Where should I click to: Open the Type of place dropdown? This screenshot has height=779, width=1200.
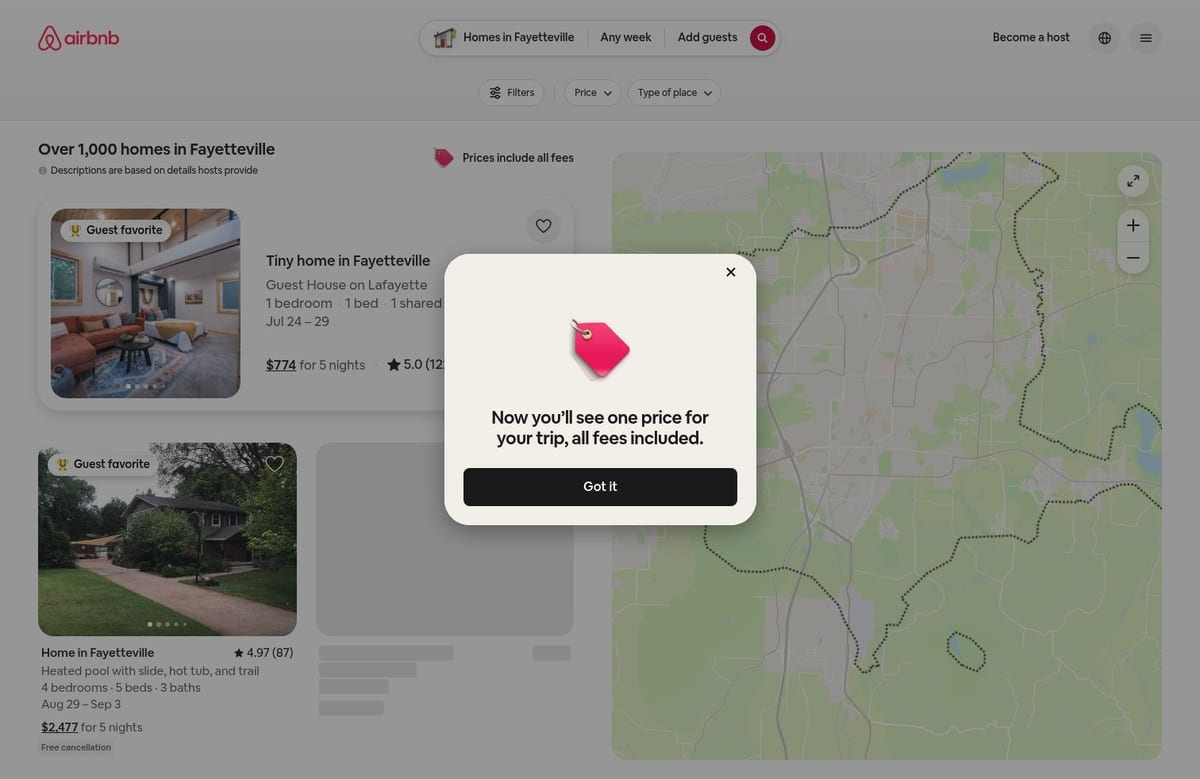pyautogui.click(x=674, y=93)
